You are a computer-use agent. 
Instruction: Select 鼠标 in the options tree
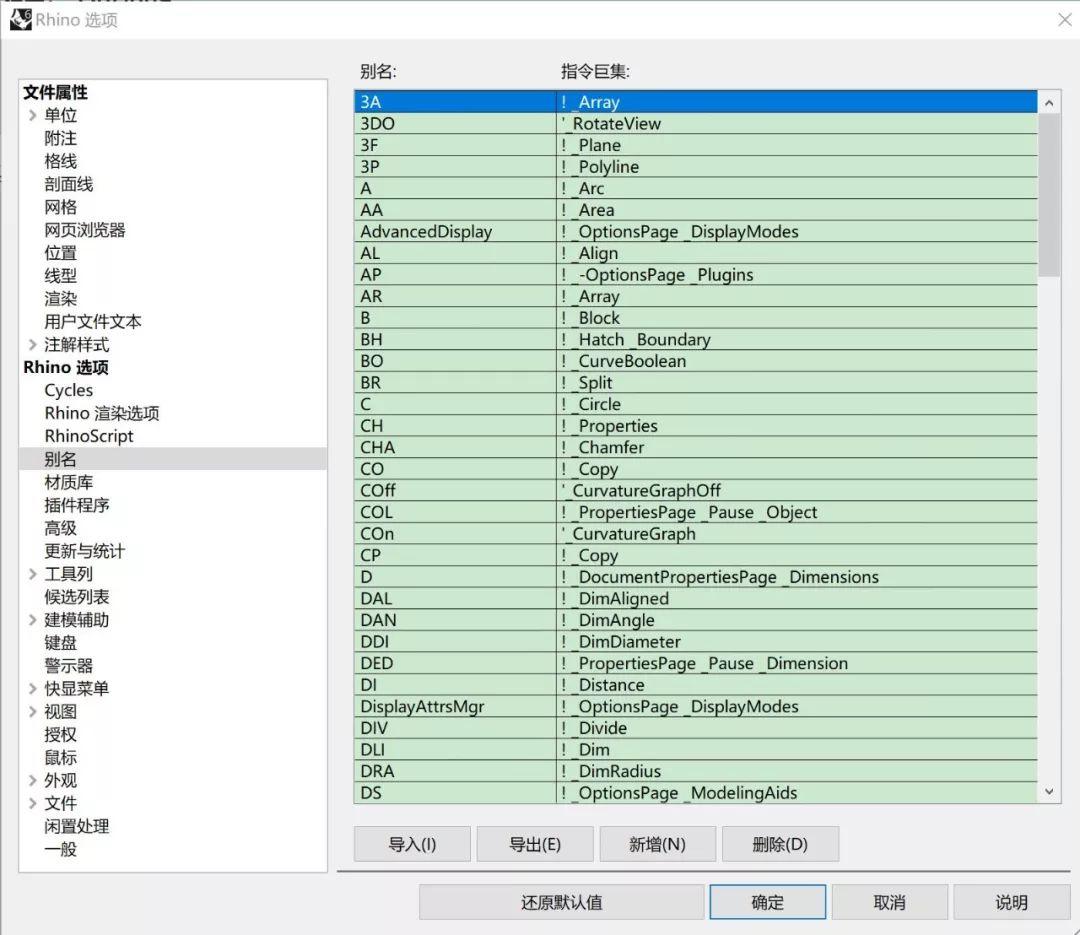tap(61, 757)
